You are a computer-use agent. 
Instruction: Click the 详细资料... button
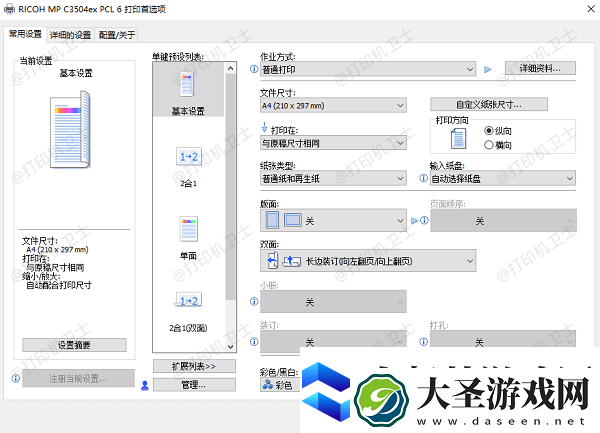click(x=540, y=68)
